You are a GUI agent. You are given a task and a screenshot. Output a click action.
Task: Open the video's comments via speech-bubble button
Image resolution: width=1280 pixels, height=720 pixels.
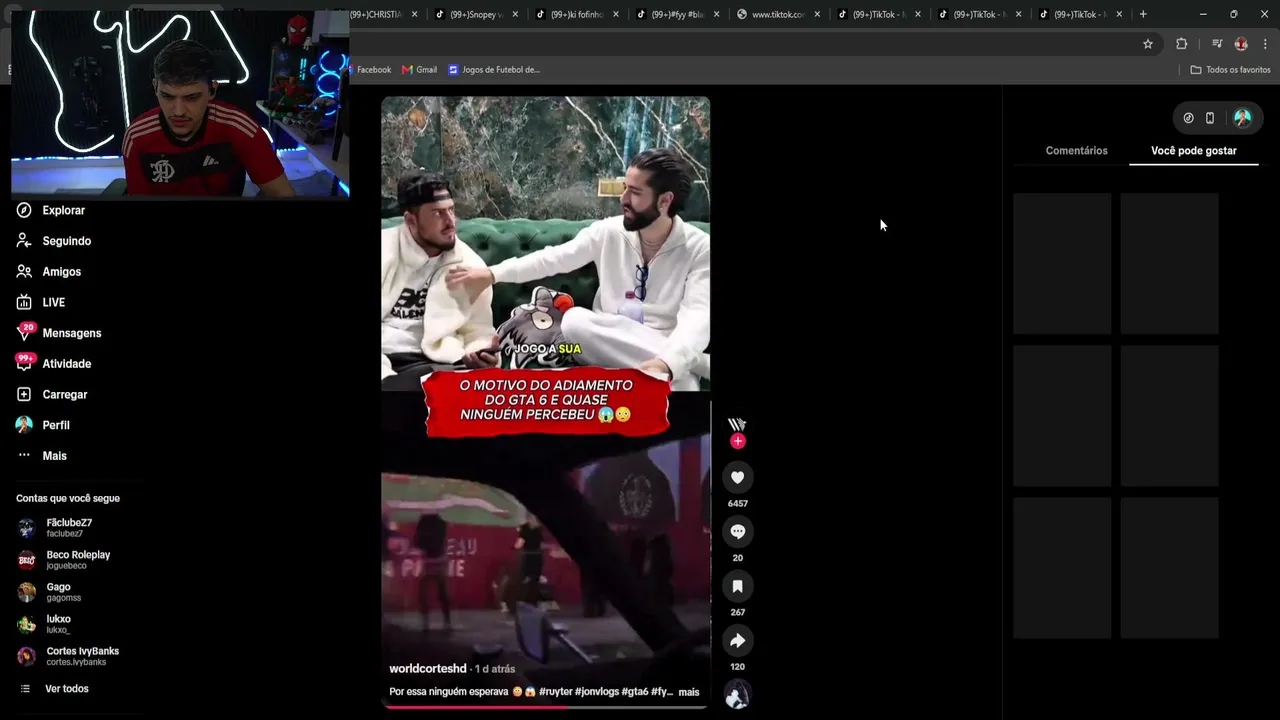click(x=737, y=532)
